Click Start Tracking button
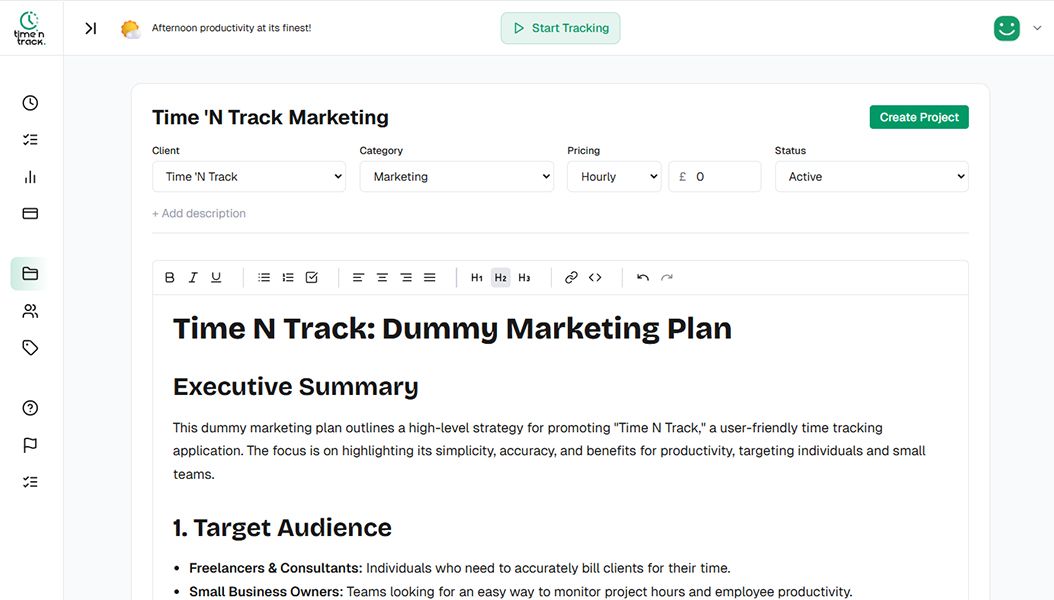Screen dimensions: 1054x600 pos(561,28)
